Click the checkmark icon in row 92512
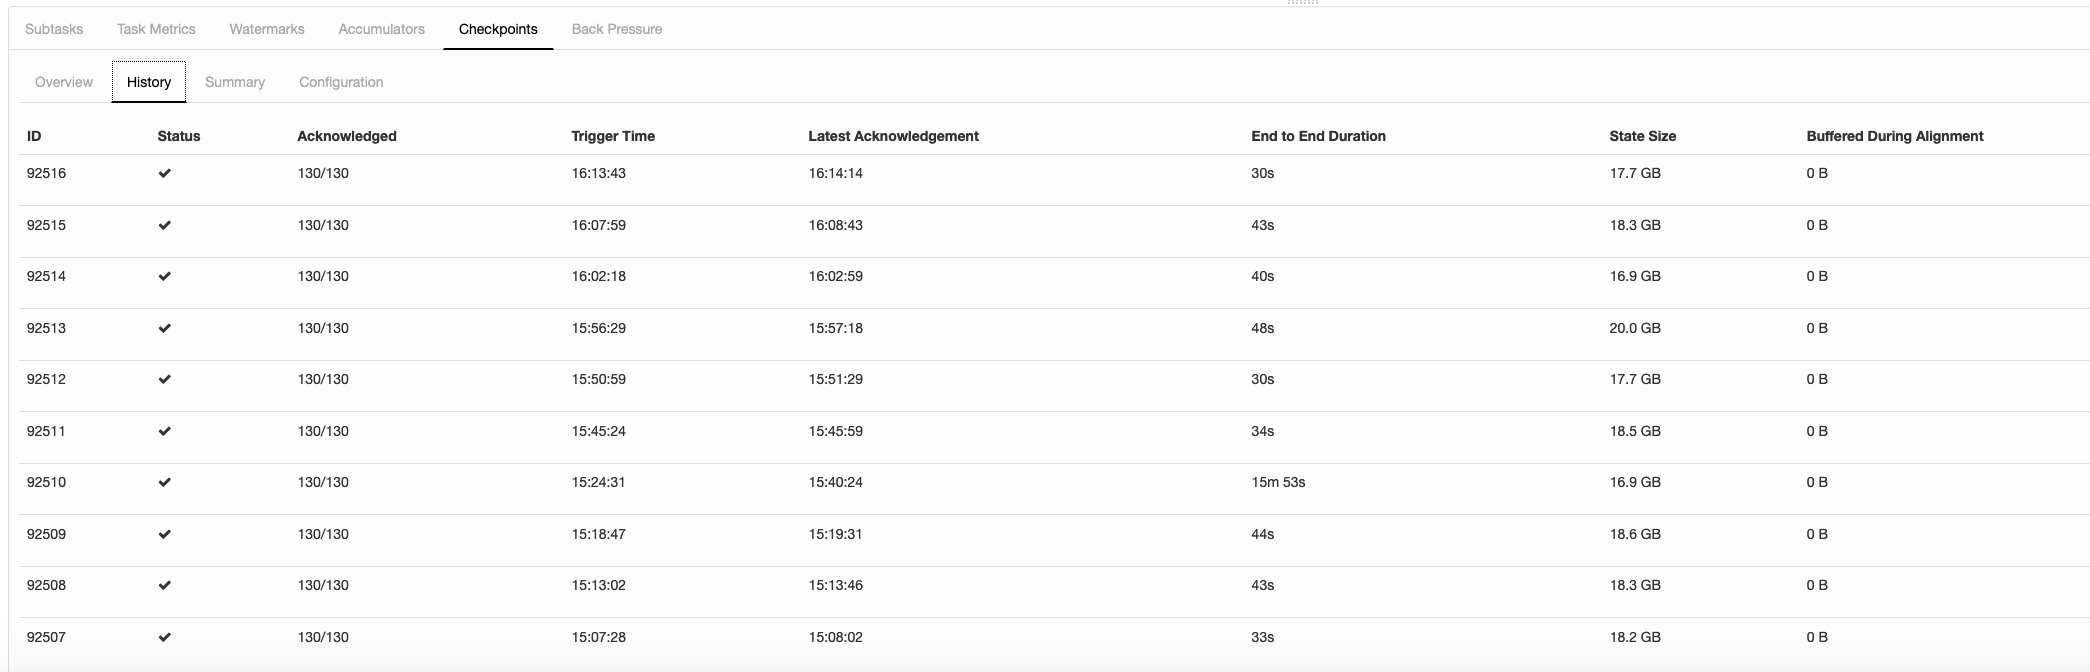The width and height of the screenshot is (2090, 672). [165, 380]
